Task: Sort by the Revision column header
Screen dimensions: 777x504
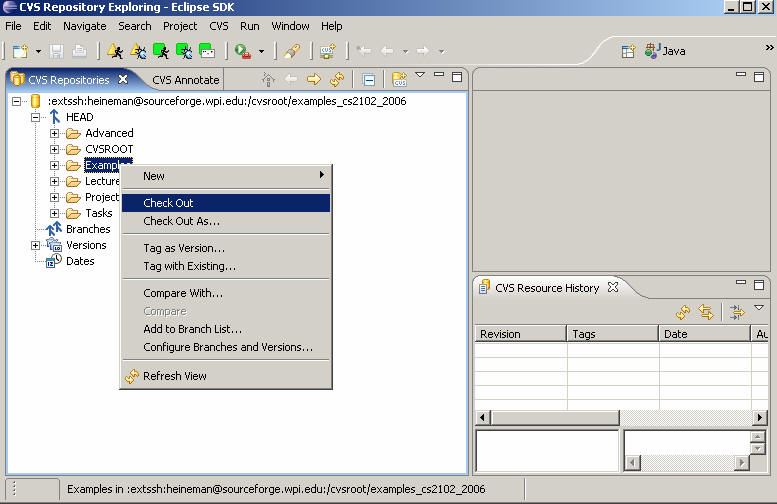Action: [x=520, y=334]
